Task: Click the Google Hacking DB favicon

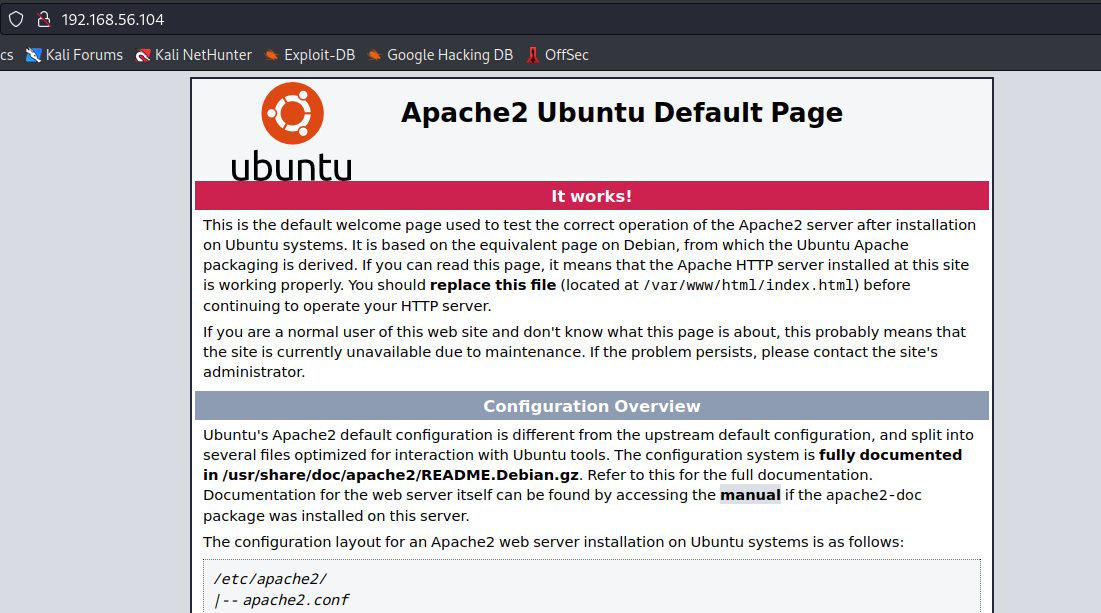Action: coord(375,55)
